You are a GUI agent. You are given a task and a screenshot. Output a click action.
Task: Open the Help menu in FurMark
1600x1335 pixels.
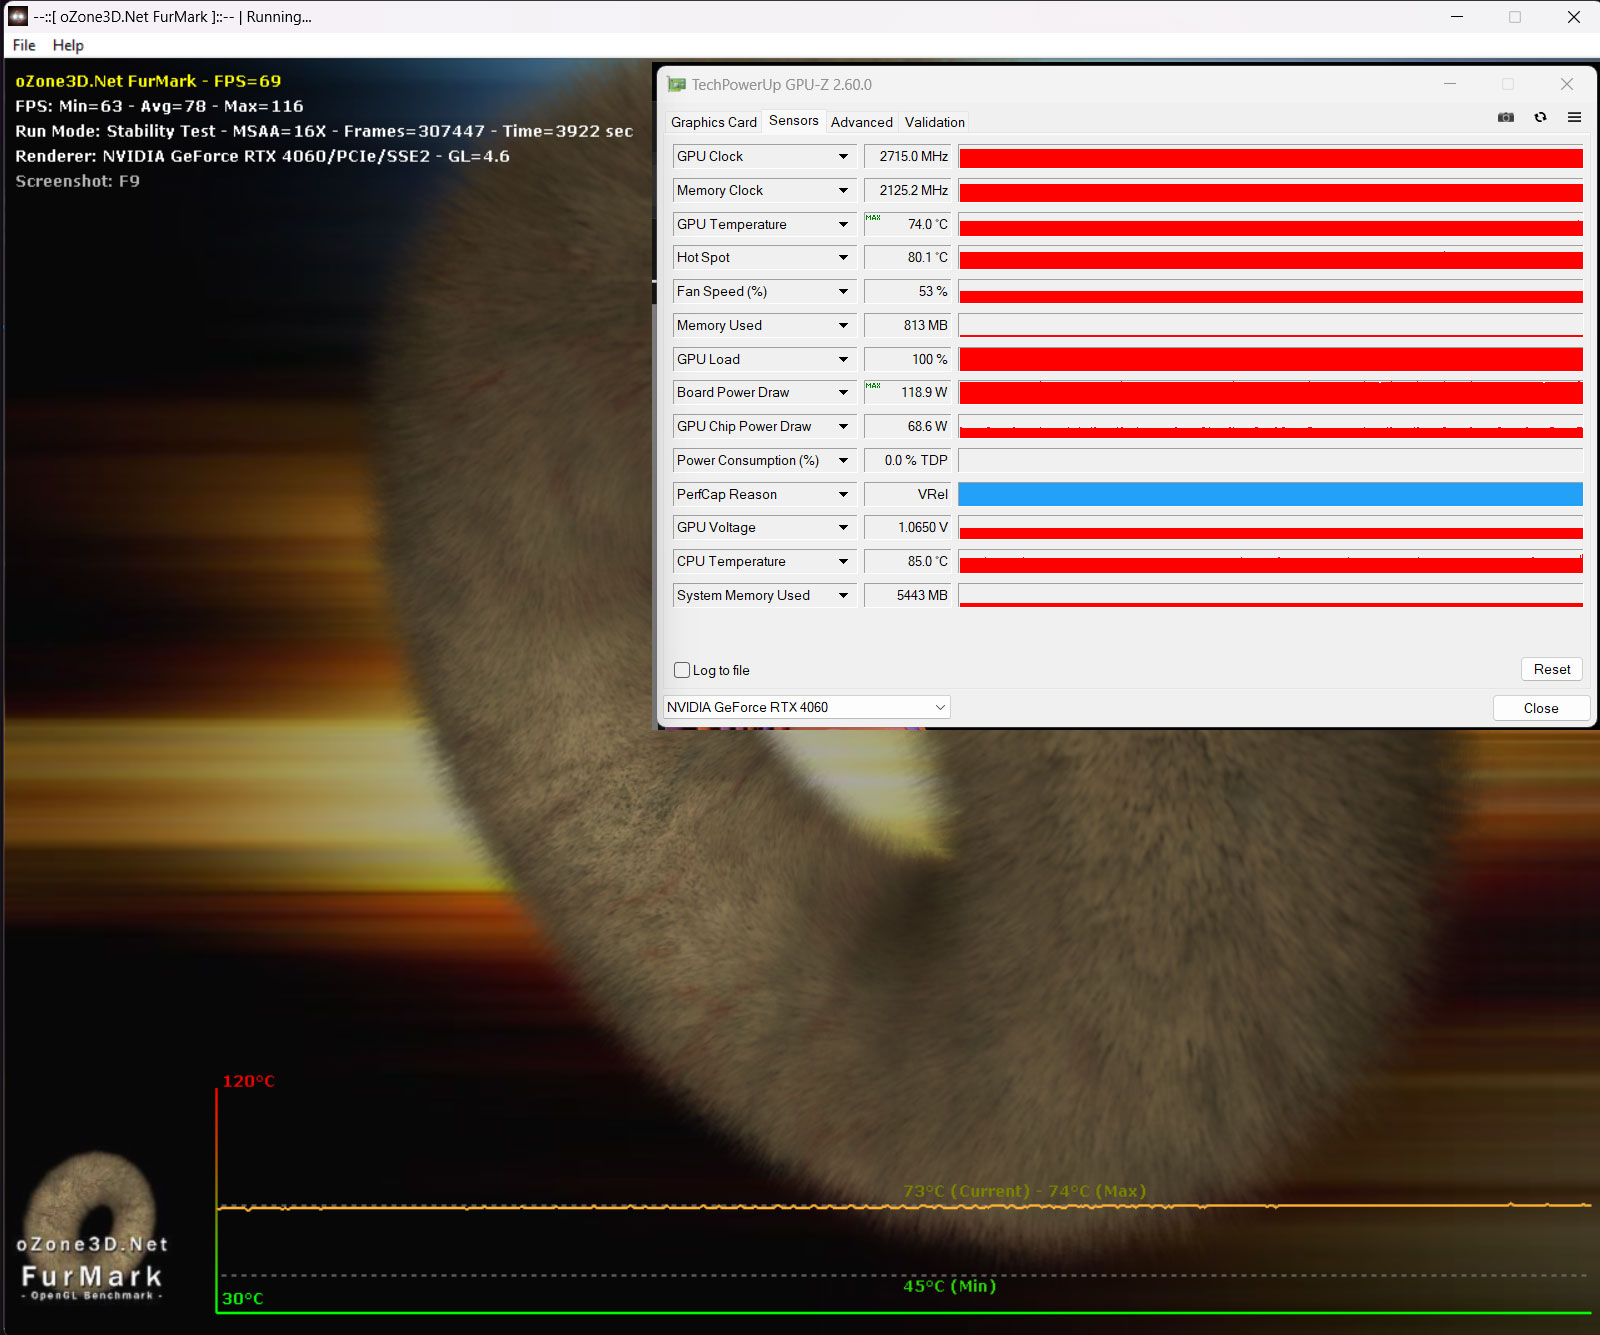pyautogui.click(x=68, y=45)
